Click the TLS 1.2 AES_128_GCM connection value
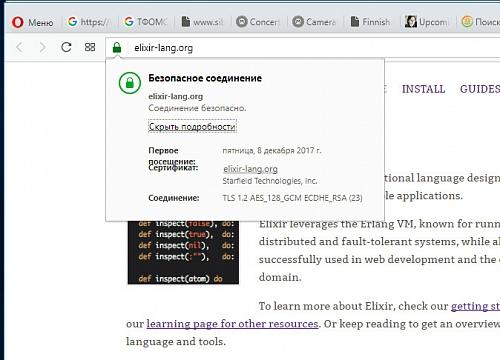The image size is (500, 360). click(292, 198)
